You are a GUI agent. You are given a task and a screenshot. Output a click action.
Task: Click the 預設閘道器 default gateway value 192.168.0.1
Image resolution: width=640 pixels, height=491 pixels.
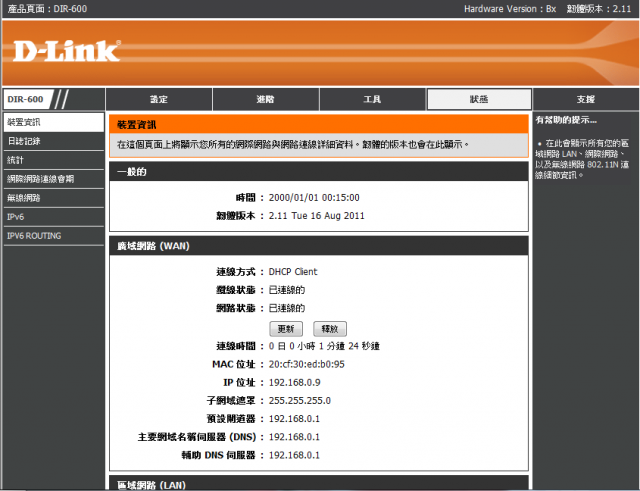[294, 419]
